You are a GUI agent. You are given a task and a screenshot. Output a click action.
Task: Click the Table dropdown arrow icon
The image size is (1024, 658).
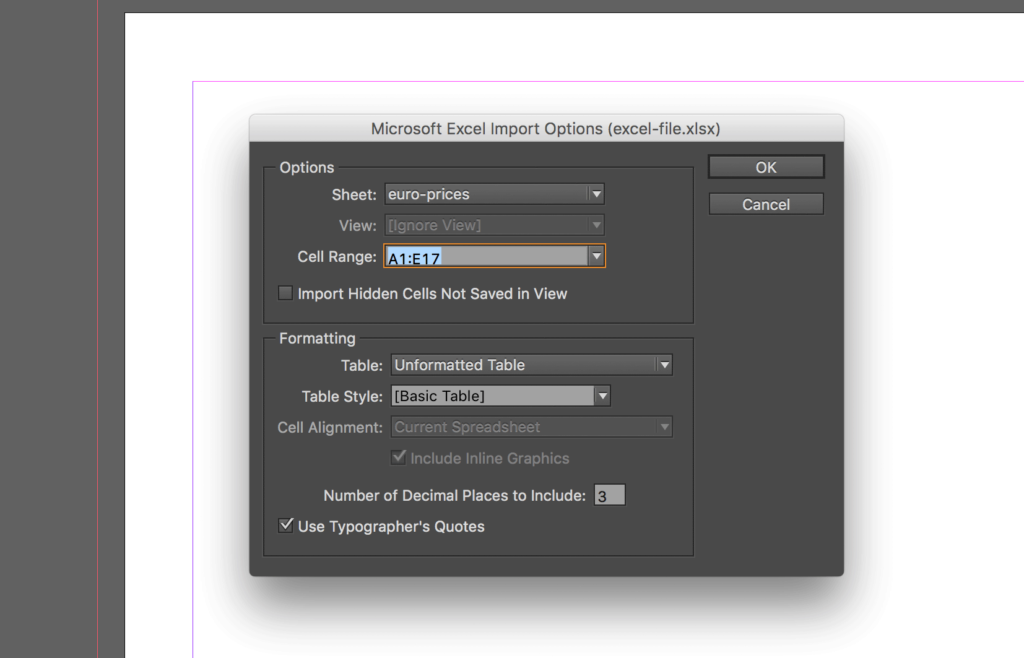coord(665,364)
